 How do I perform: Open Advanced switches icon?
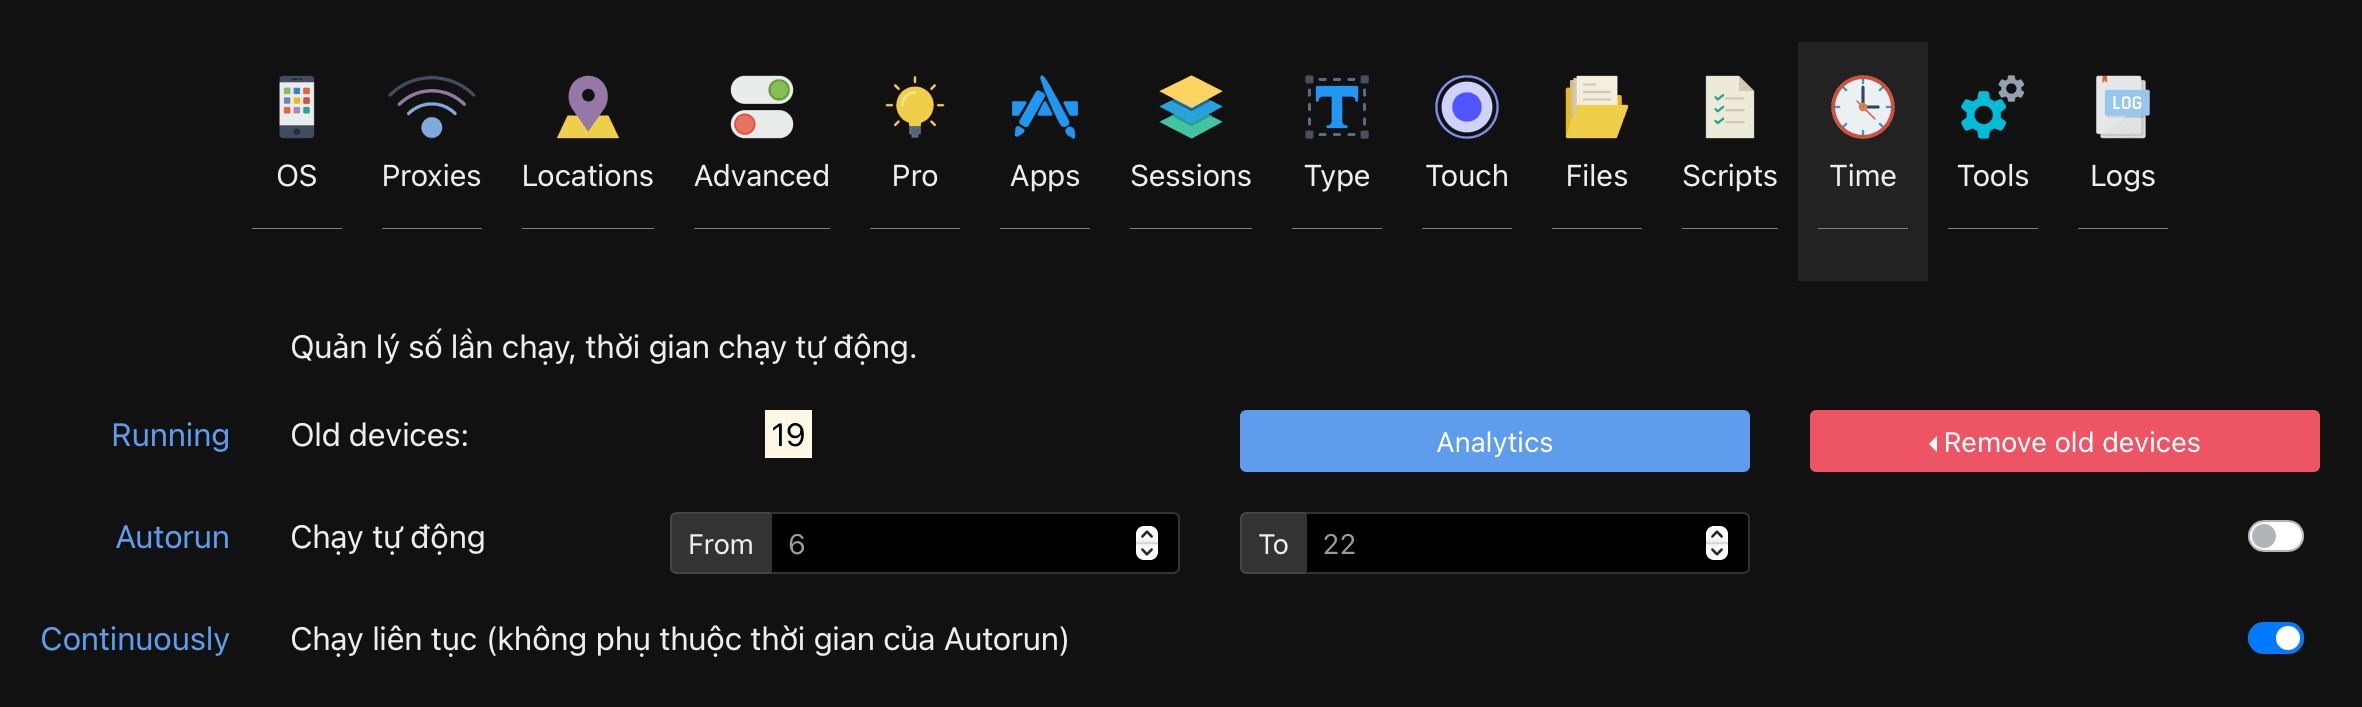point(762,107)
